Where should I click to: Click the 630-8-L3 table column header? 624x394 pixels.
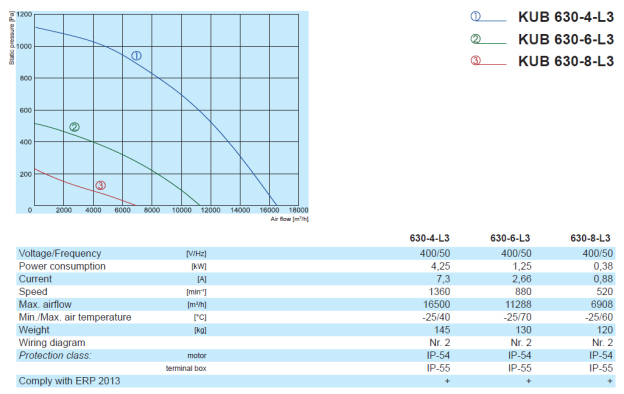tap(591, 238)
